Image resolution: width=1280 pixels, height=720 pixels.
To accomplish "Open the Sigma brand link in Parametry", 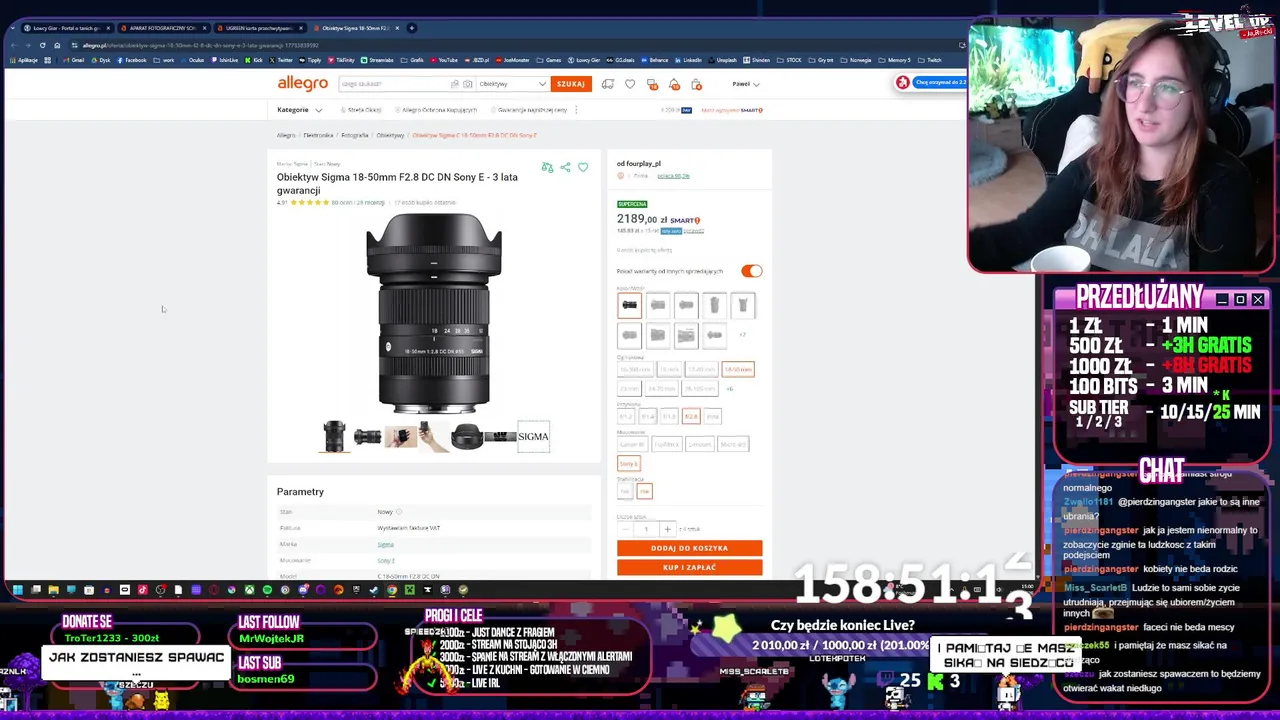I will tap(385, 544).
